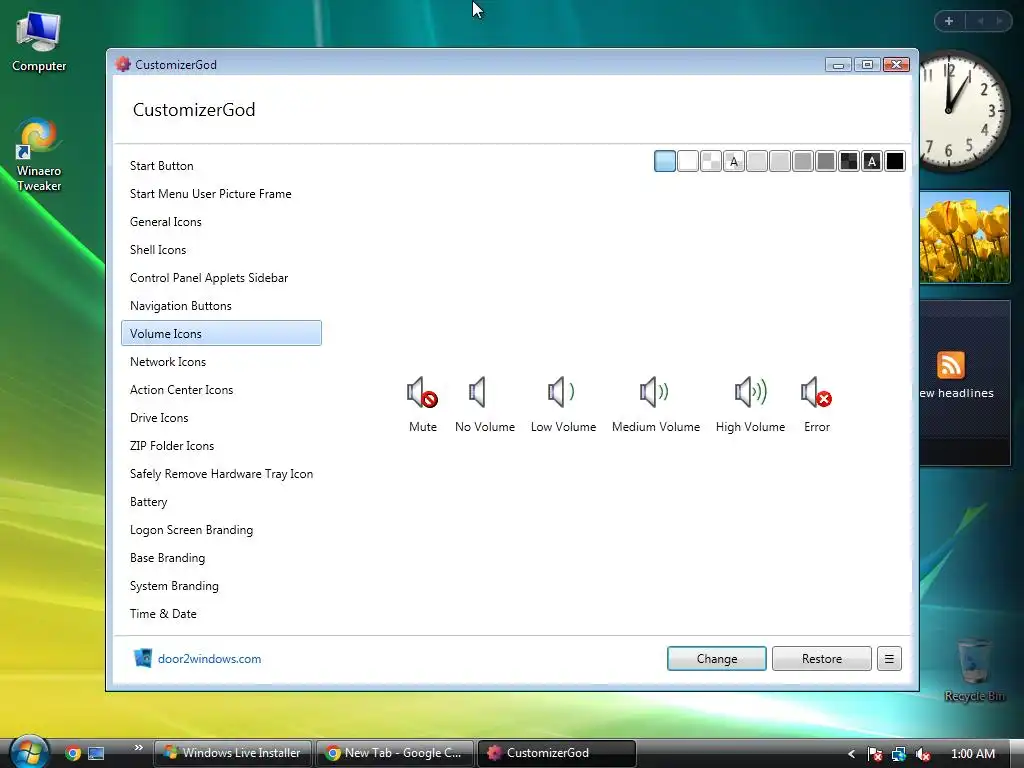Visit the door2windows.com link
Viewport: 1024px width, 768px height.
tap(209, 659)
